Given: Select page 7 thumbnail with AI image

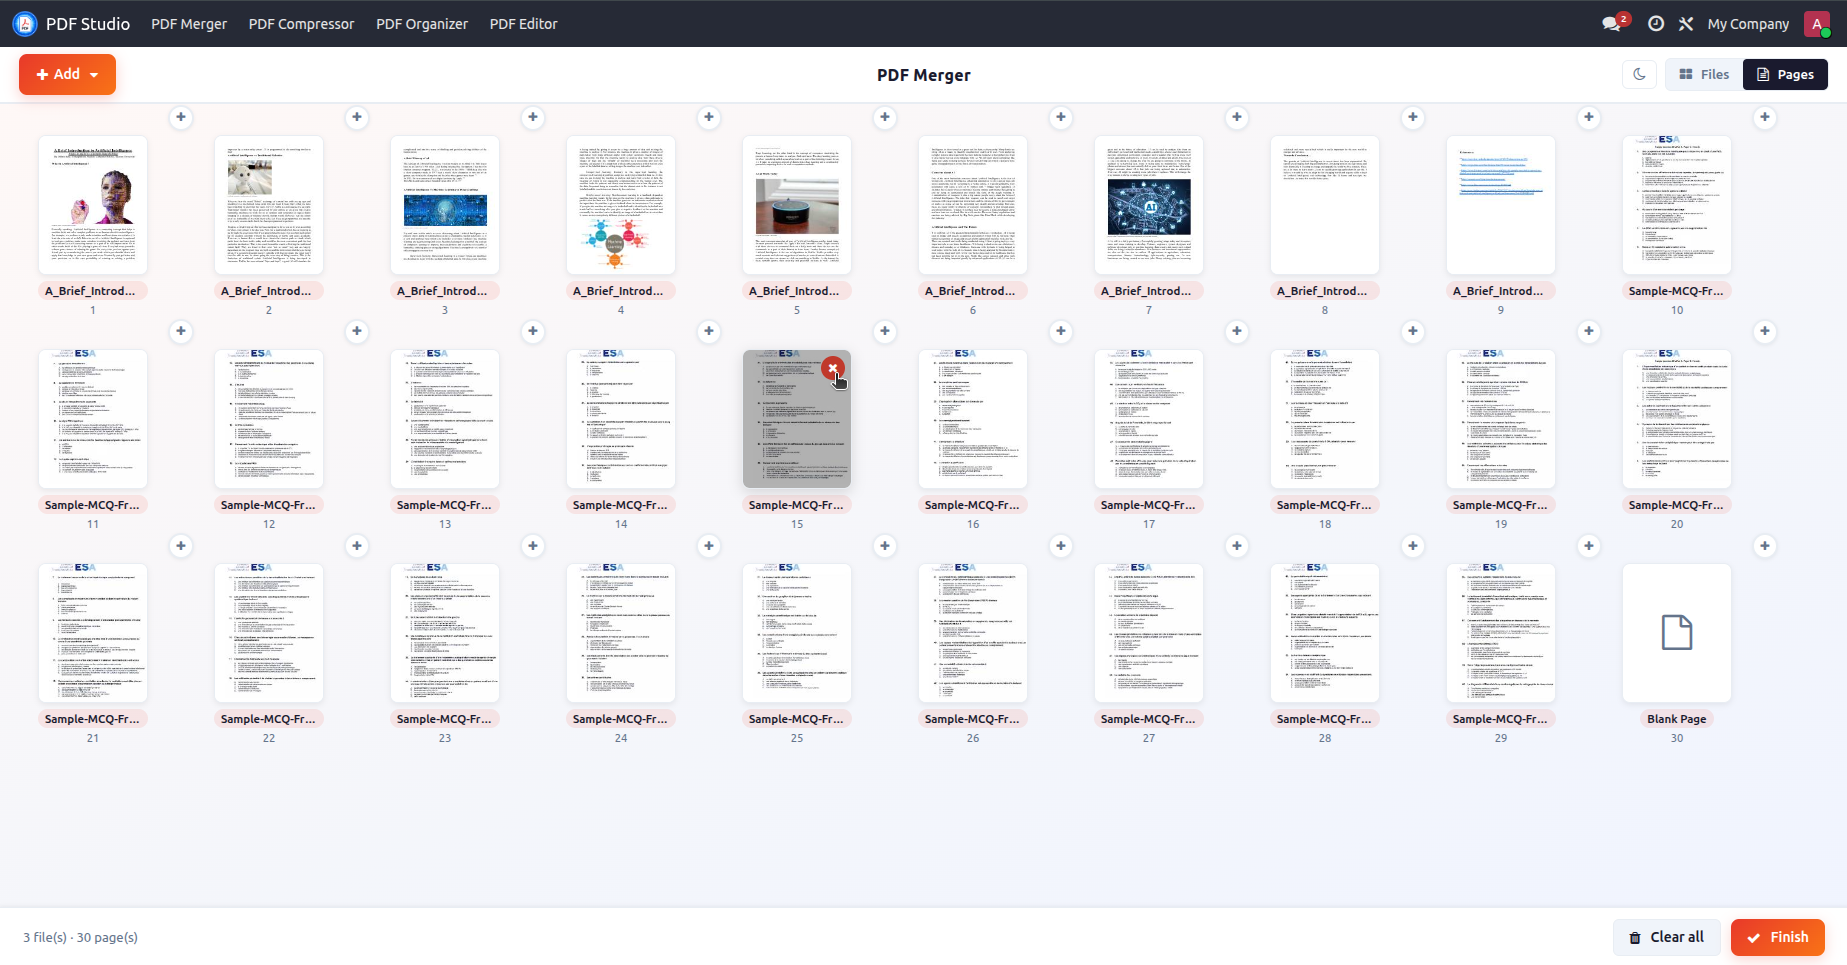Looking at the screenshot, I should (x=1149, y=205).
